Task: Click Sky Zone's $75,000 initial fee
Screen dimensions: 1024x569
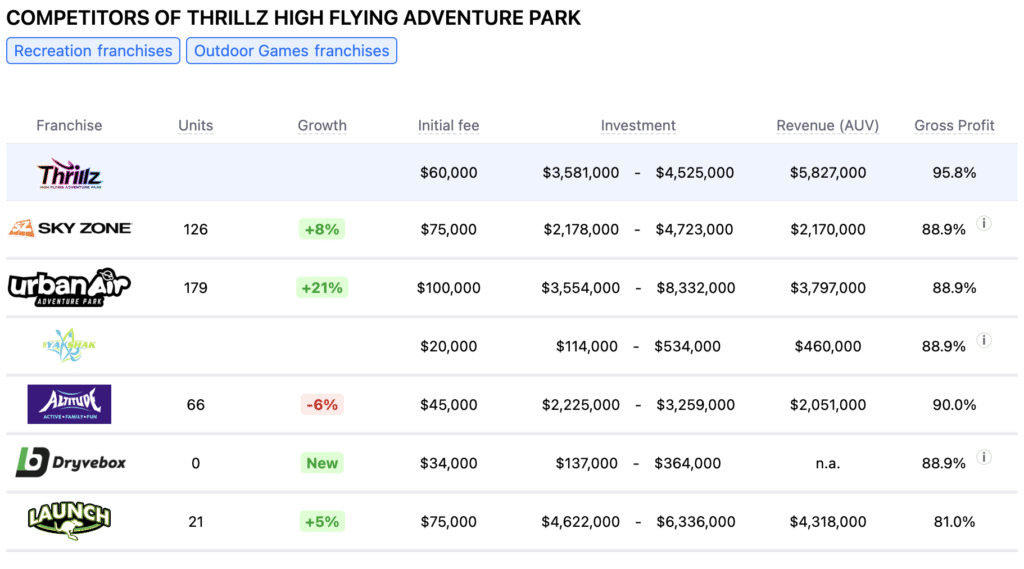Action: tap(449, 229)
